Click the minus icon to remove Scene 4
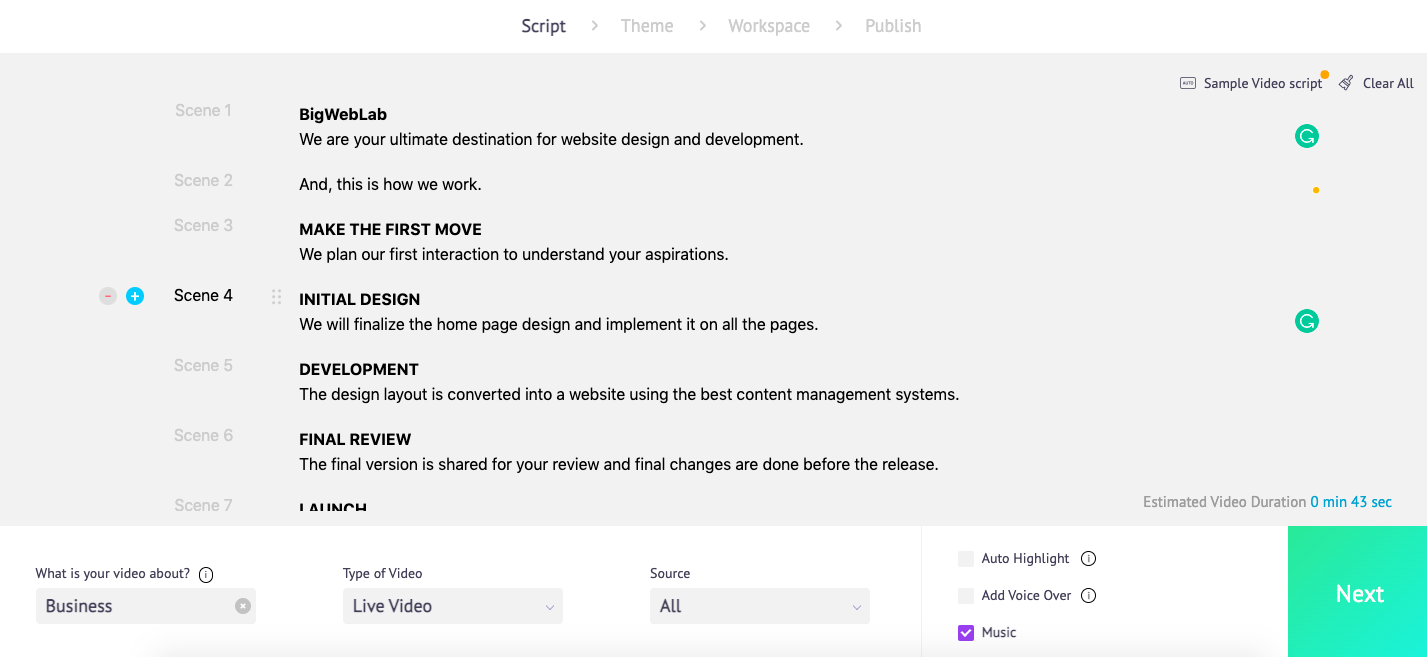The height and width of the screenshot is (657, 1427). tap(107, 296)
